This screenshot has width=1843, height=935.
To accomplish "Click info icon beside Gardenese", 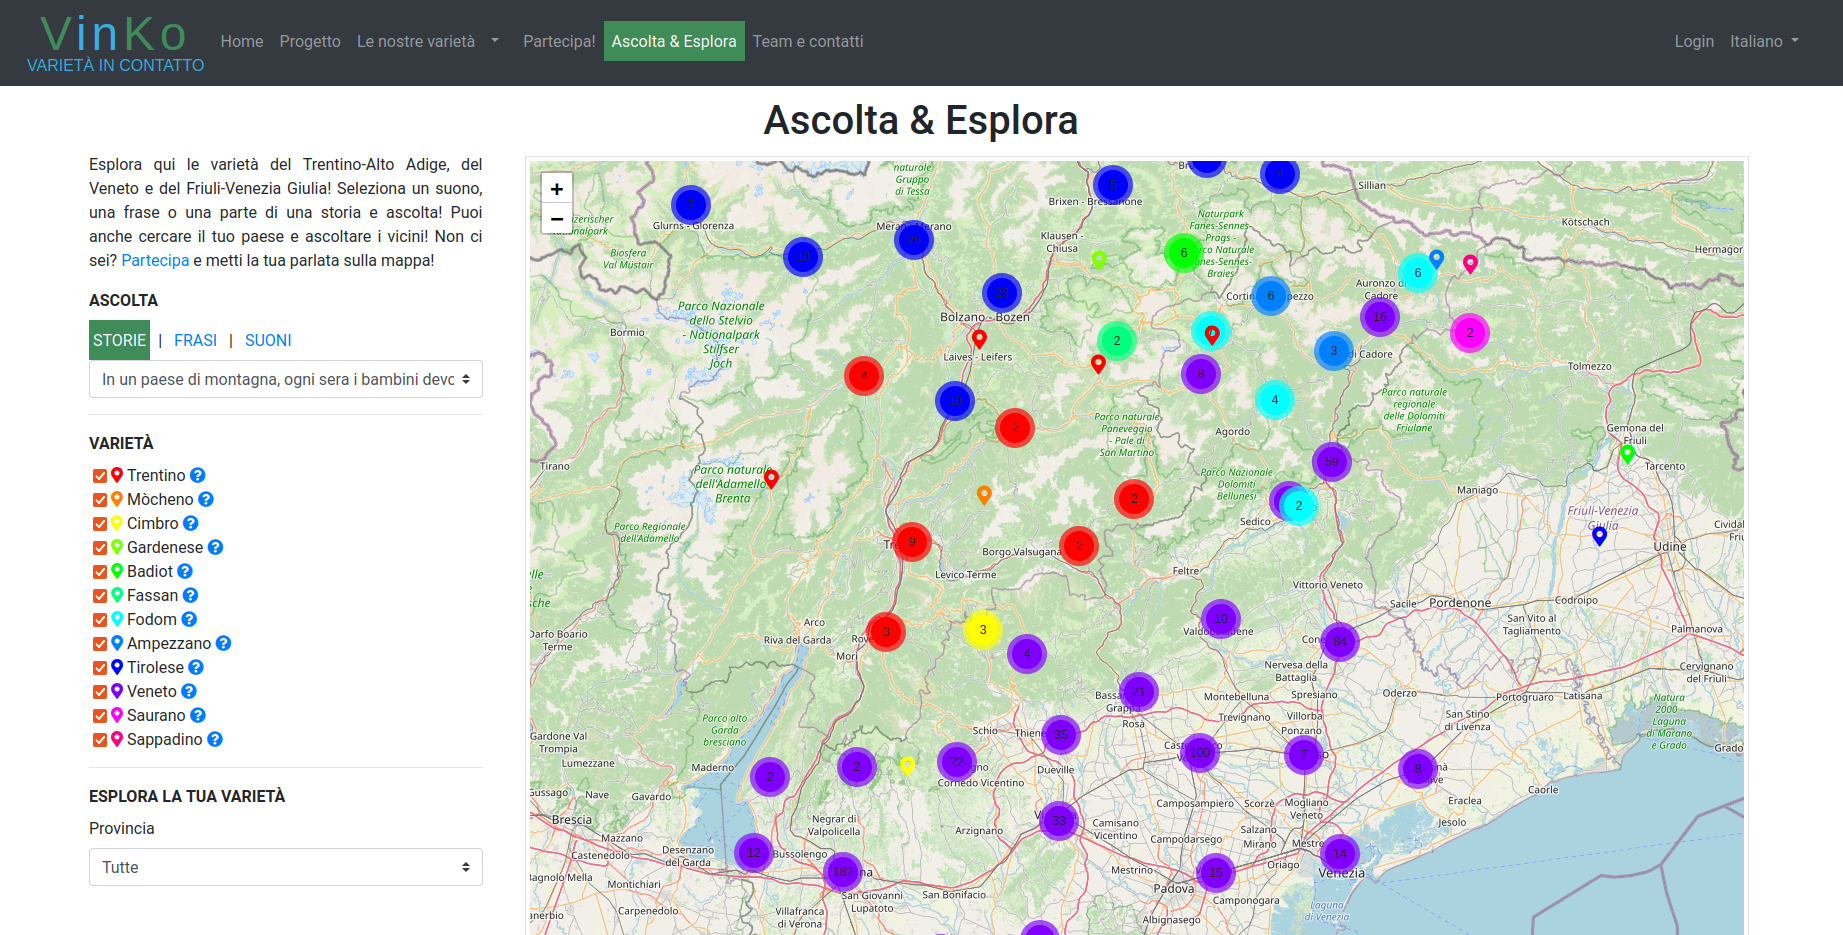I will (x=215, y=547).
